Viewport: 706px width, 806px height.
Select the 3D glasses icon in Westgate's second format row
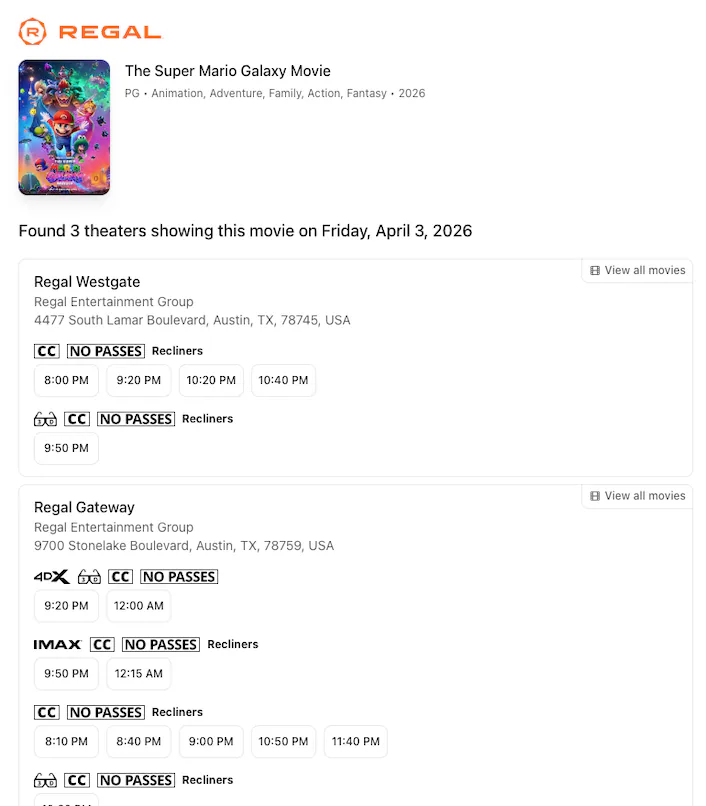click(44, 418)
